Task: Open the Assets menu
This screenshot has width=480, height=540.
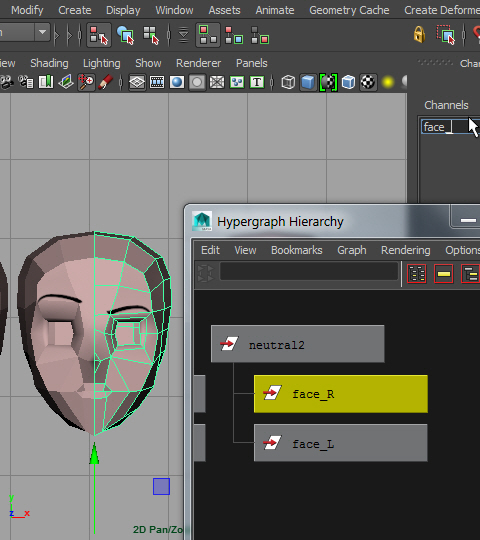Action: tap(224, 10)
